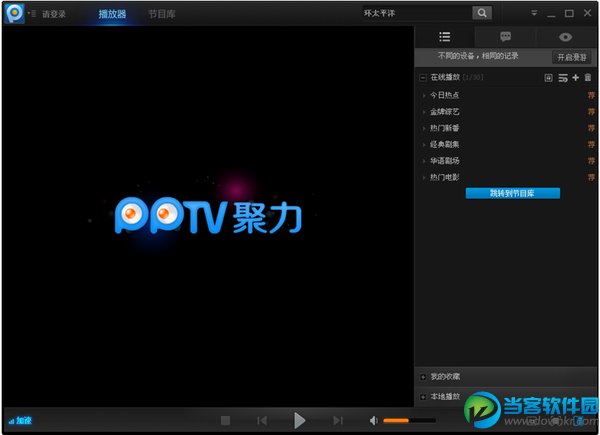Click the trash clear-playlist icon
Image resolution: width=600 pixels, height=435 pixels.
click(x=588, y=78)
